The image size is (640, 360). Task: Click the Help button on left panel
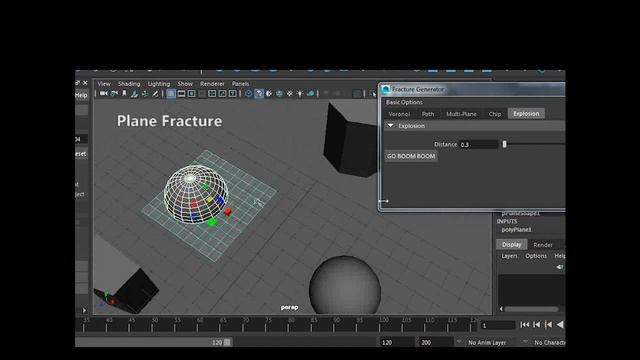[81, 95]
